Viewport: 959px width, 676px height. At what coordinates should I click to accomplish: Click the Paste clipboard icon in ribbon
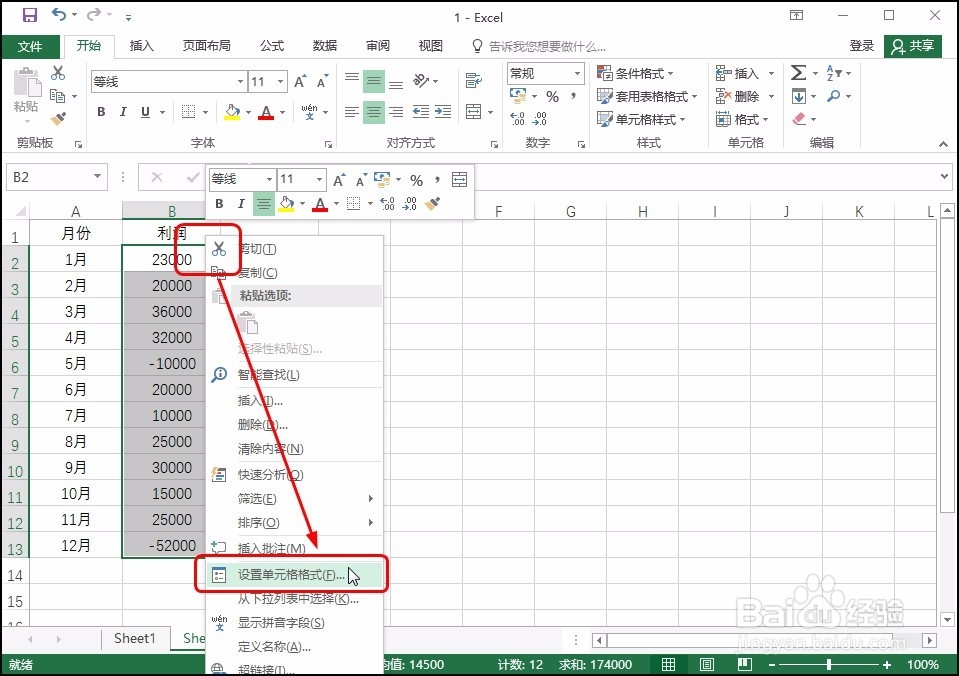[26, 83]
